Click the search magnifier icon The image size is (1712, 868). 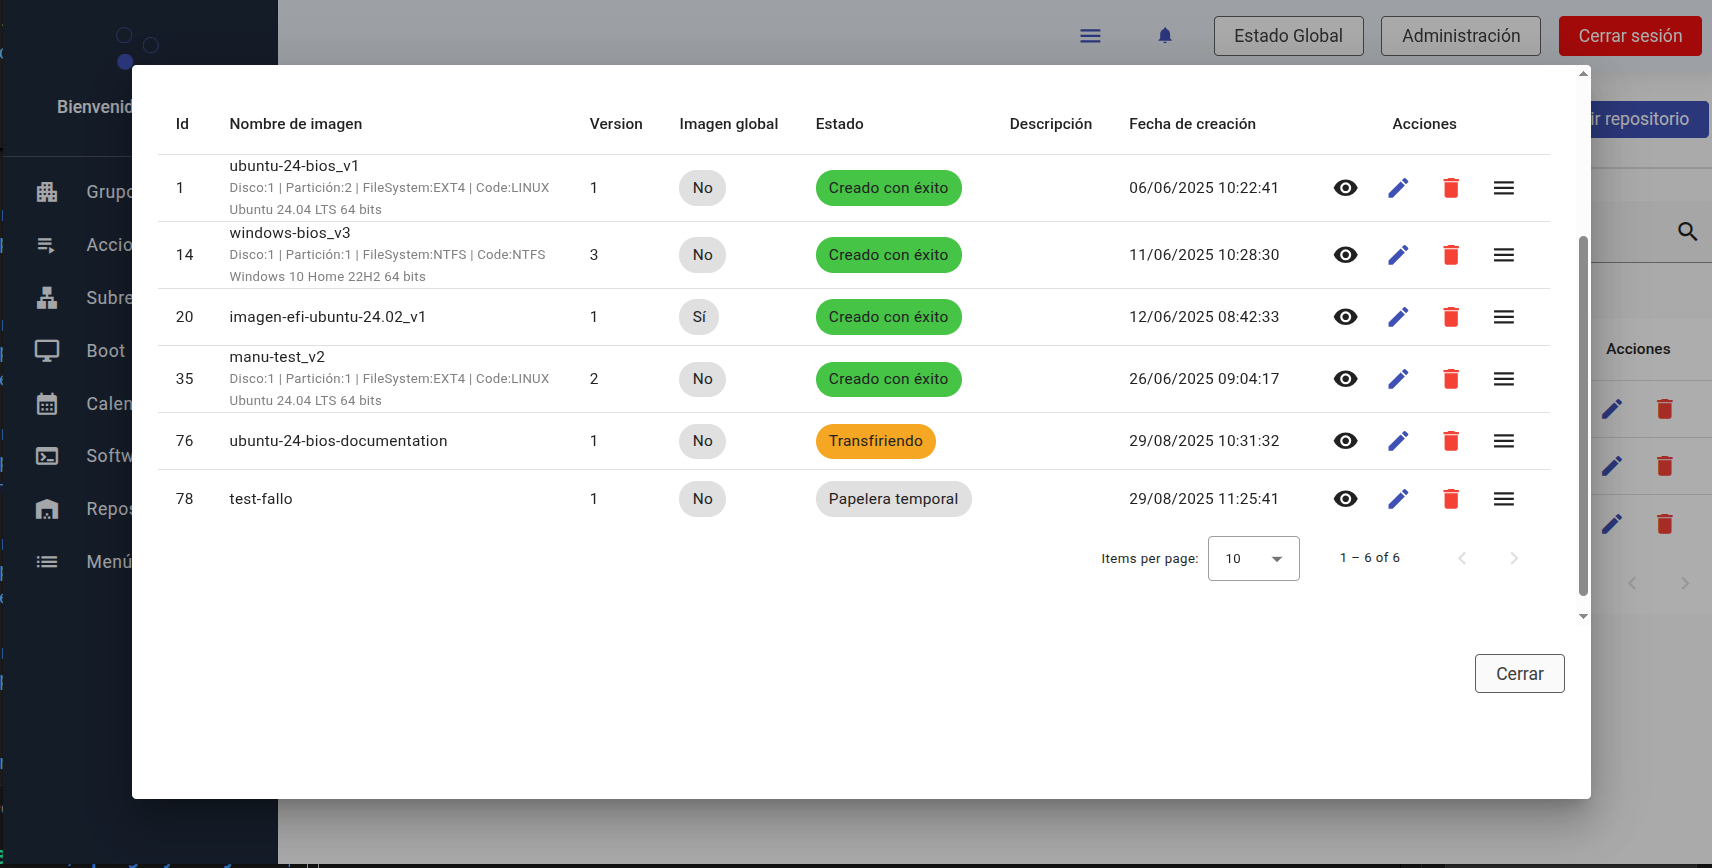[1687, 232]
